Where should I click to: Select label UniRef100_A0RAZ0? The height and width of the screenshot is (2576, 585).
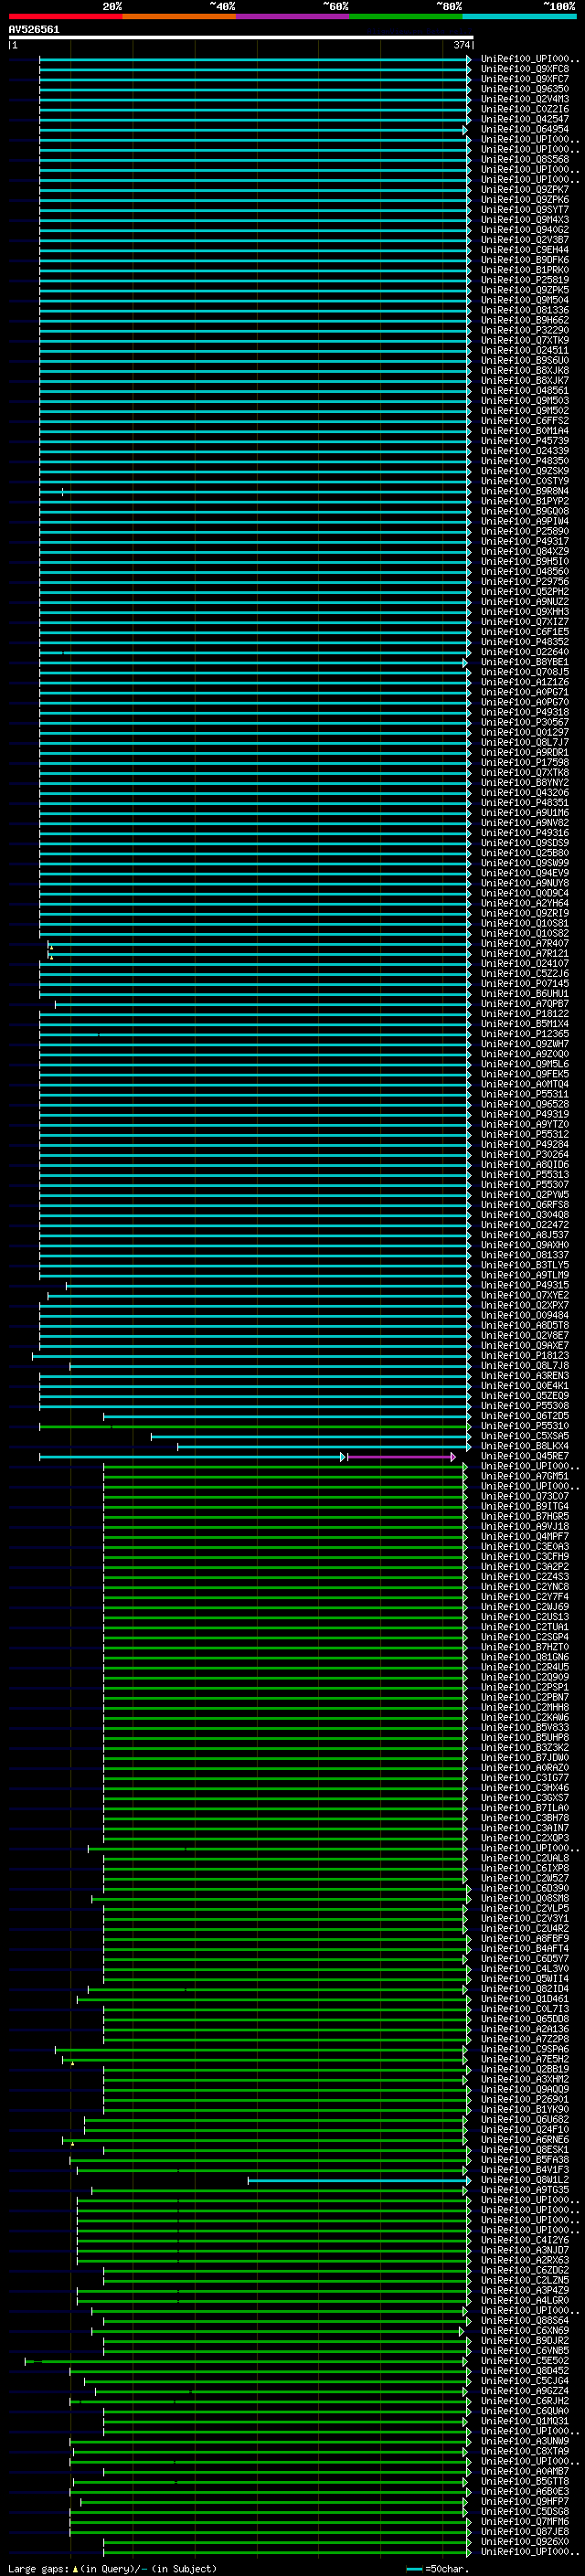coord(524,1768)
